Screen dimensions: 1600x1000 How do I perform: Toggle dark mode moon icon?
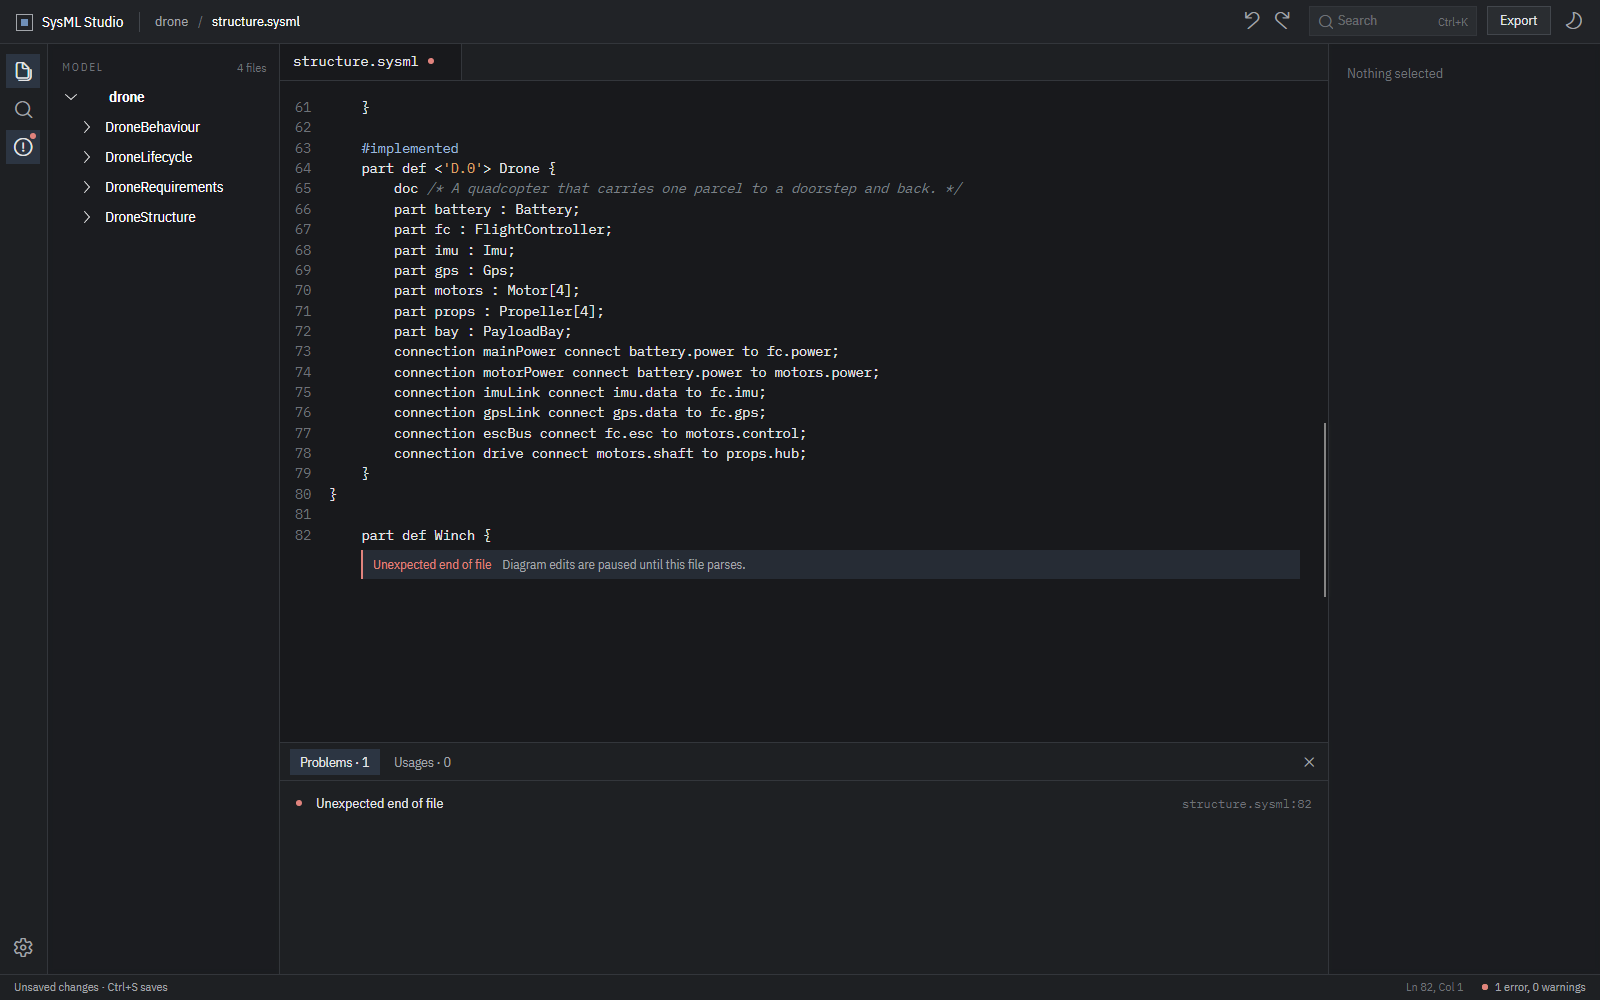(1574, 20)
